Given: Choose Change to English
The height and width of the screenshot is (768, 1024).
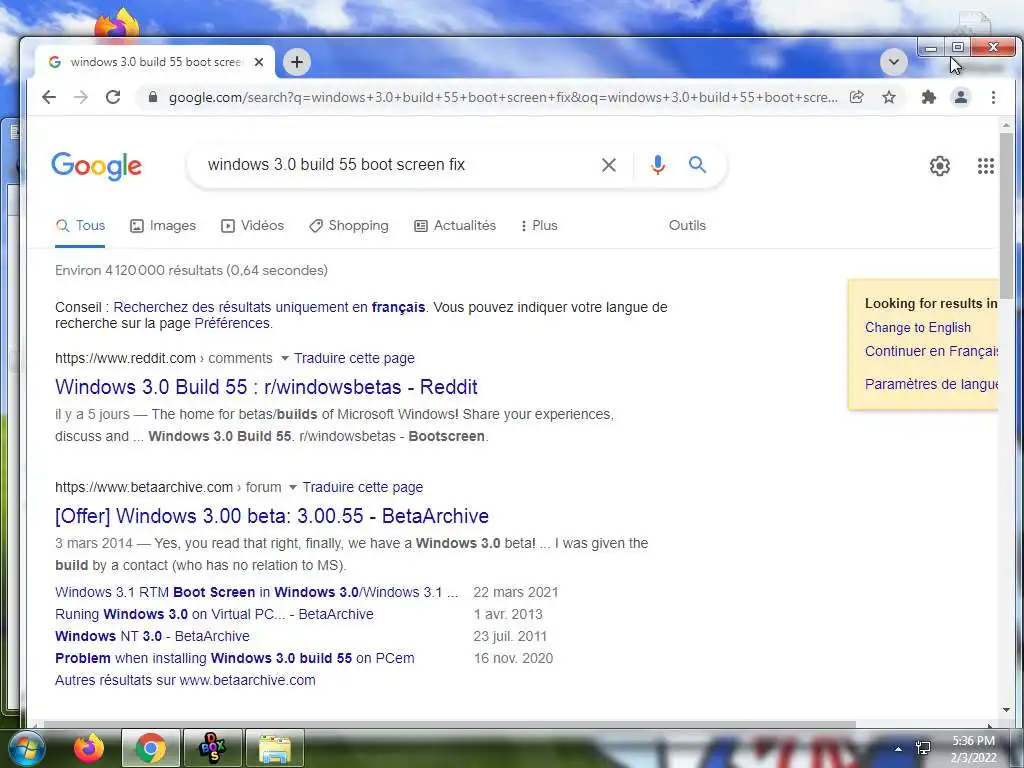Looking at the screenshot, I should [918, 328].
